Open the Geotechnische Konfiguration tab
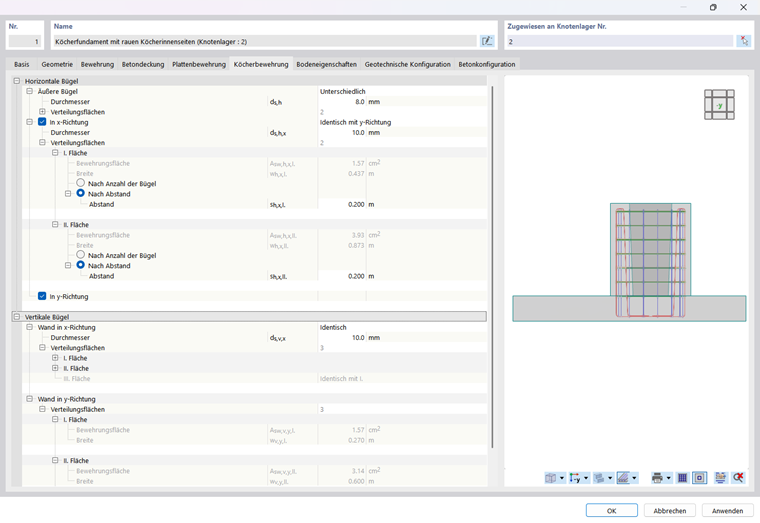The width and height of the screenshot is (760, 523). (x=408, y=64)
